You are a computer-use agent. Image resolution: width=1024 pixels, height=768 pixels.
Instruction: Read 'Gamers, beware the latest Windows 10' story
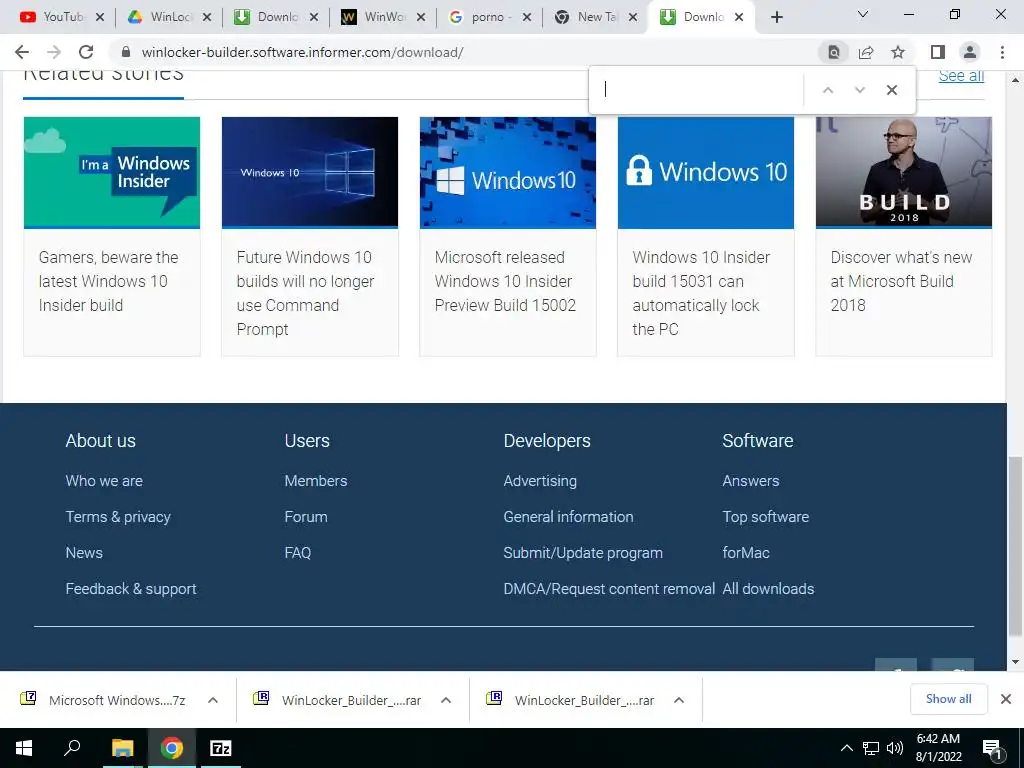coord(108,281)
